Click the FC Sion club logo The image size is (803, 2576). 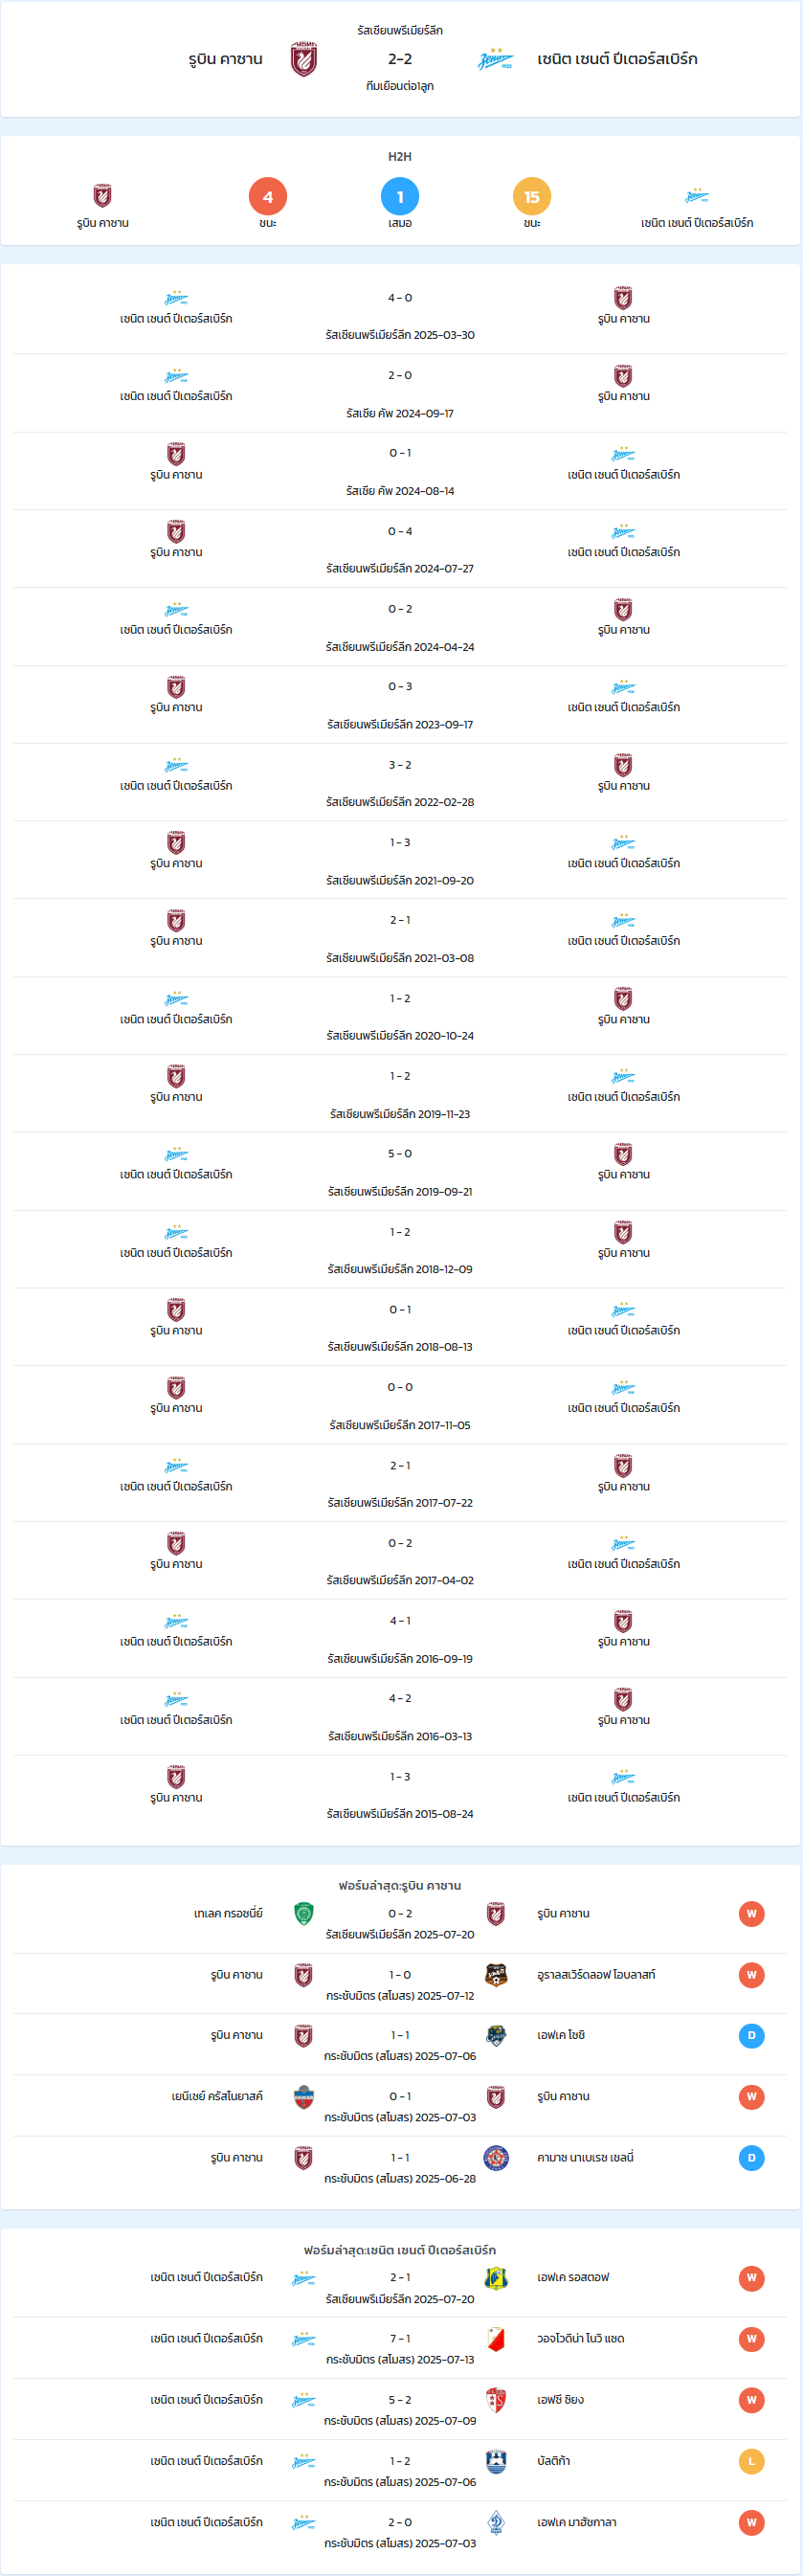(x=496, y=2400)
